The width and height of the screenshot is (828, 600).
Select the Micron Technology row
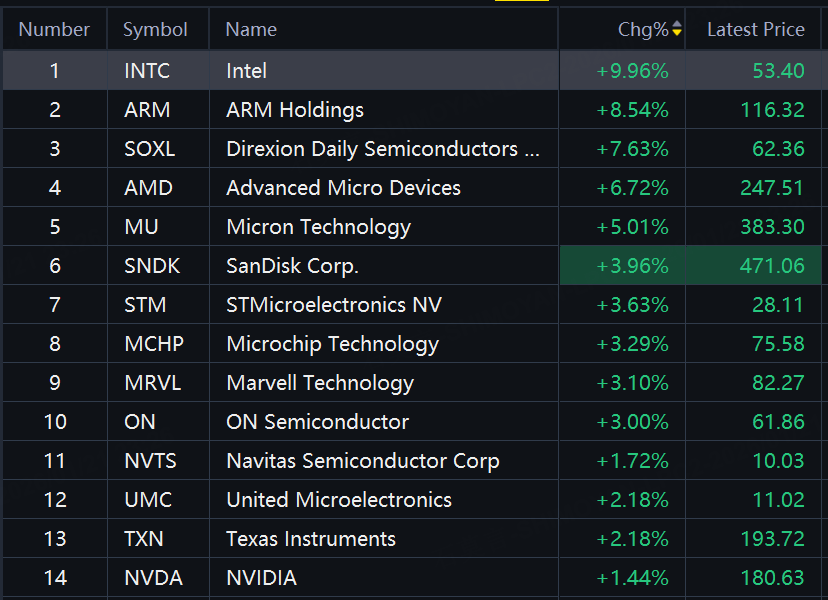point(318,227)
